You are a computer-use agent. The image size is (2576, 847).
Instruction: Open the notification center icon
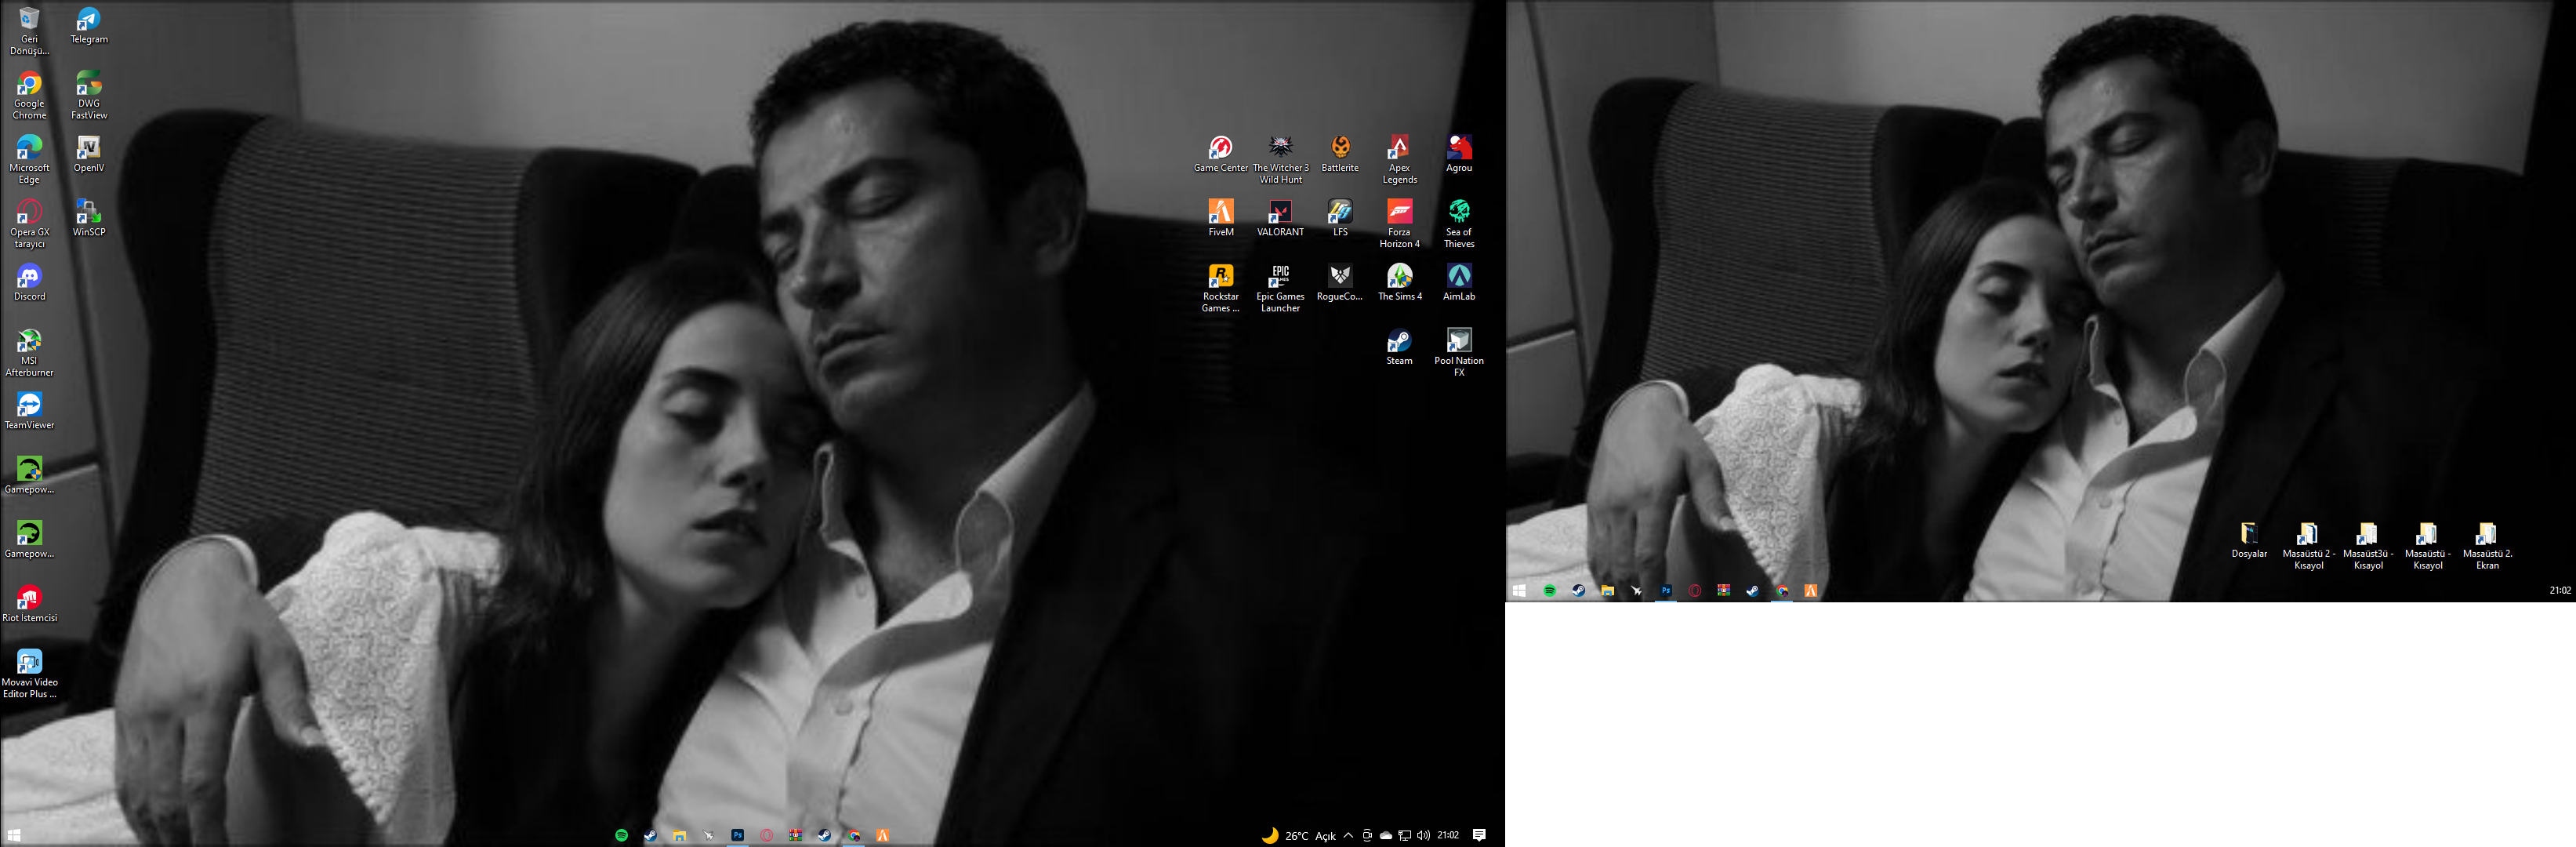1479,835
